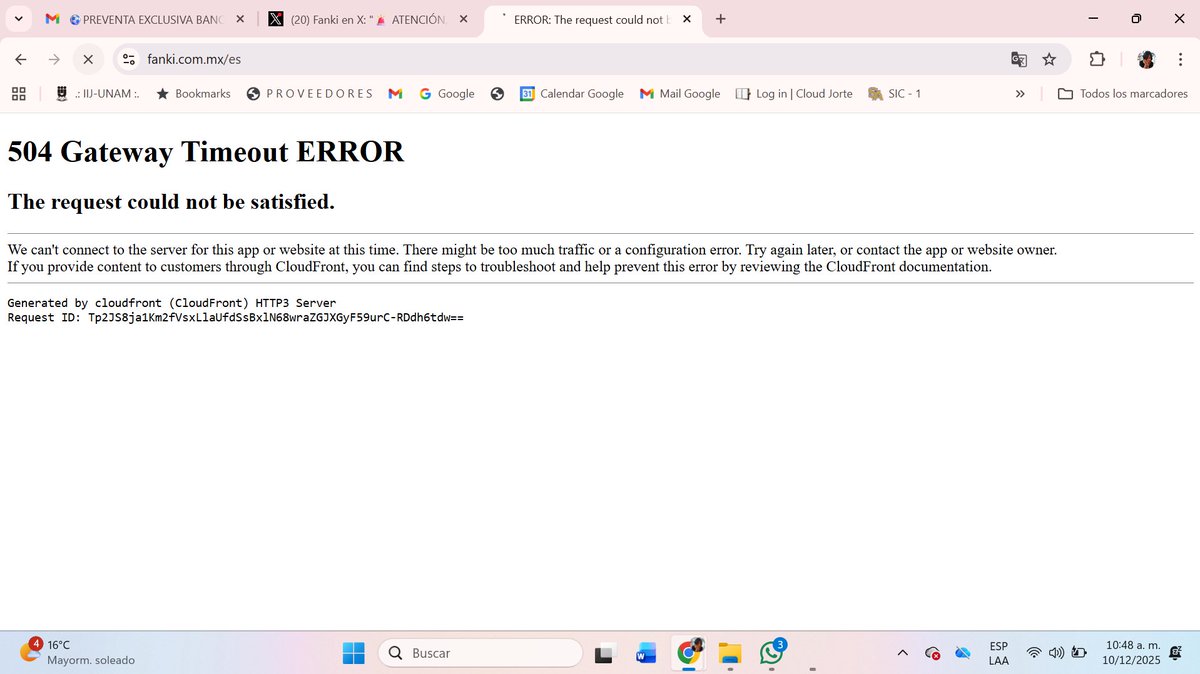Screen dimensions: 1200x674
Task: Translate this page icon
Action: pyautogui.click(x=1019, y=60)
